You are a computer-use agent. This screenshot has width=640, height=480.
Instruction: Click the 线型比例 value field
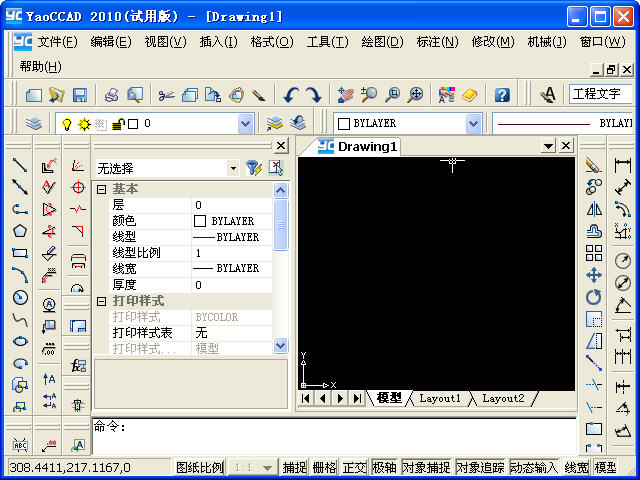(x=231, y=253)
